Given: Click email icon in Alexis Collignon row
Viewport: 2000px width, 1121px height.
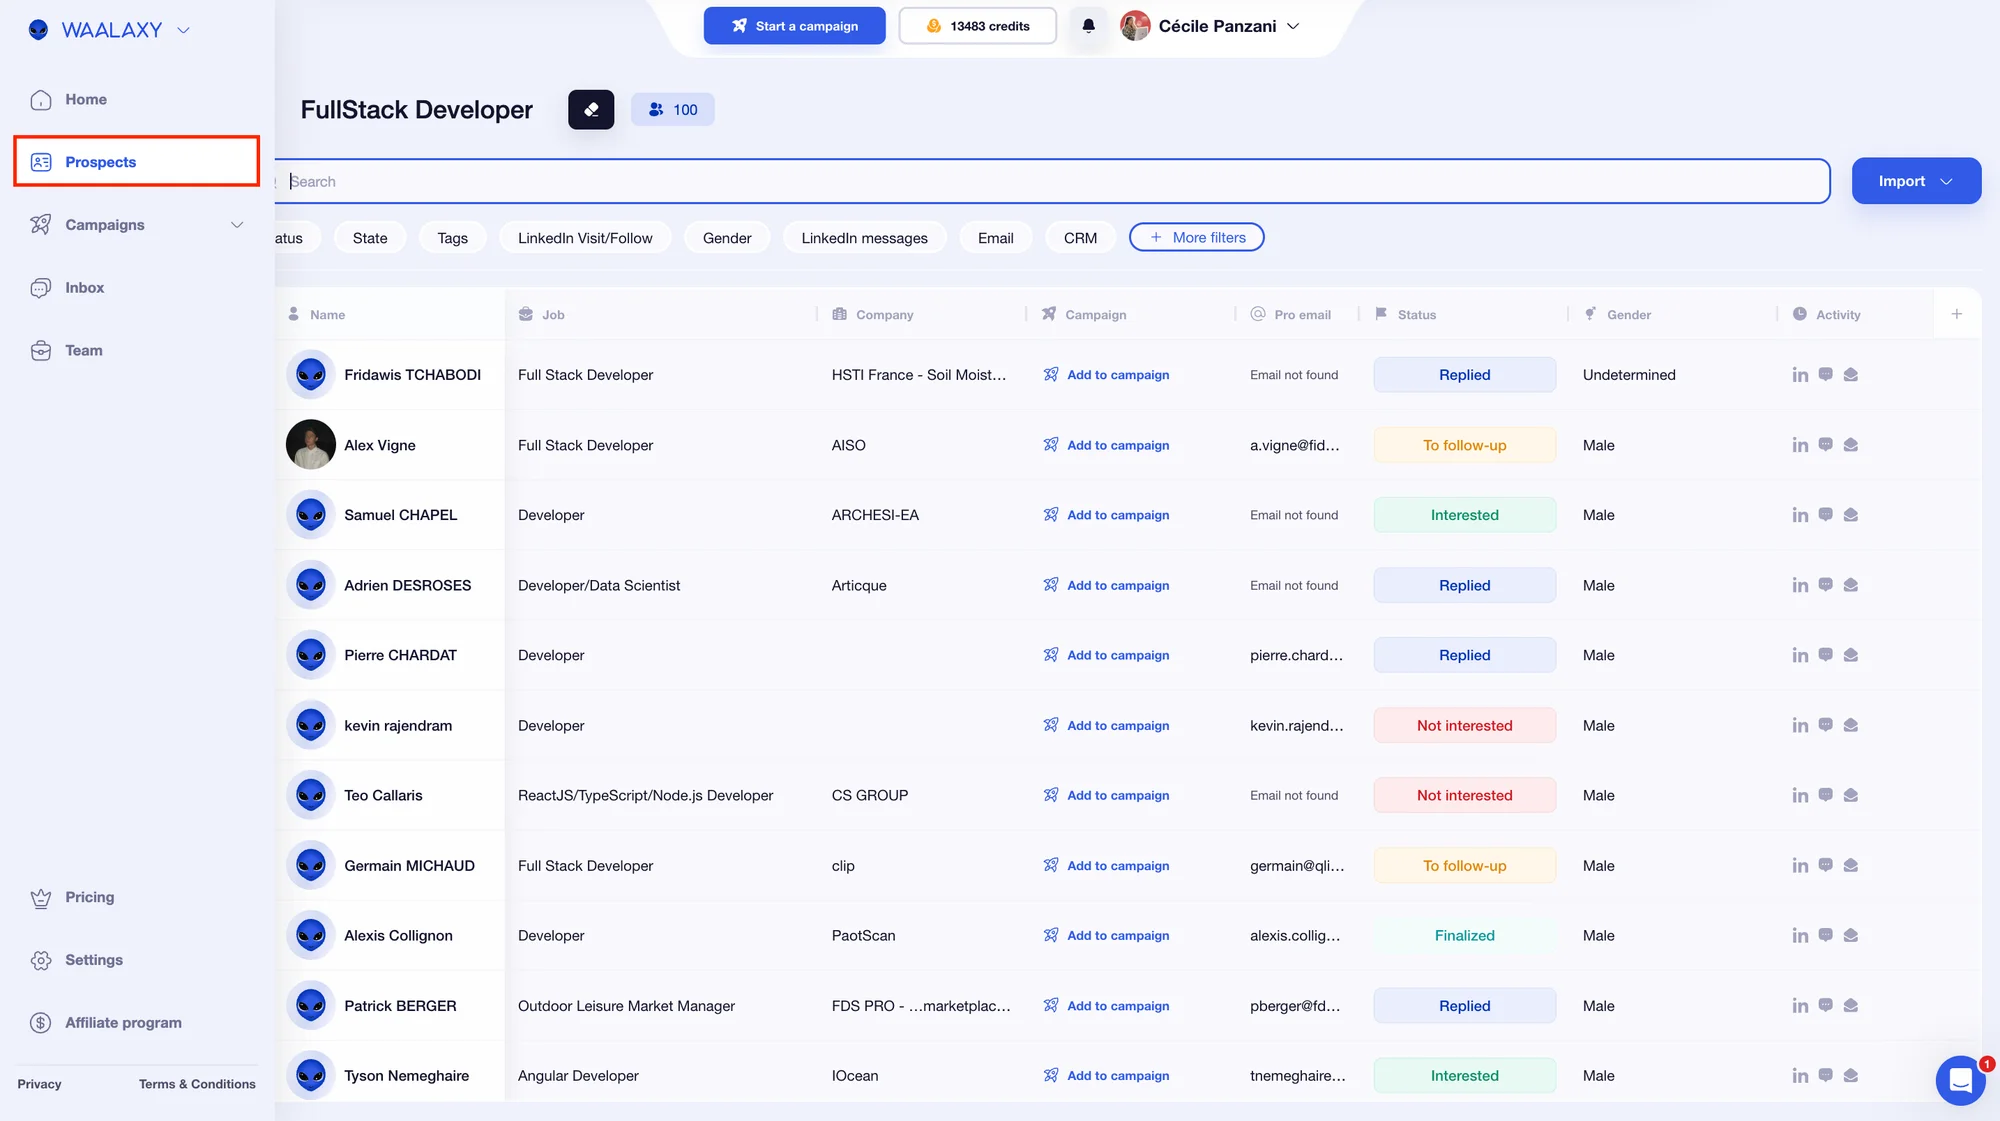Looking at the screenshot, I should (x=1851, y=935).
